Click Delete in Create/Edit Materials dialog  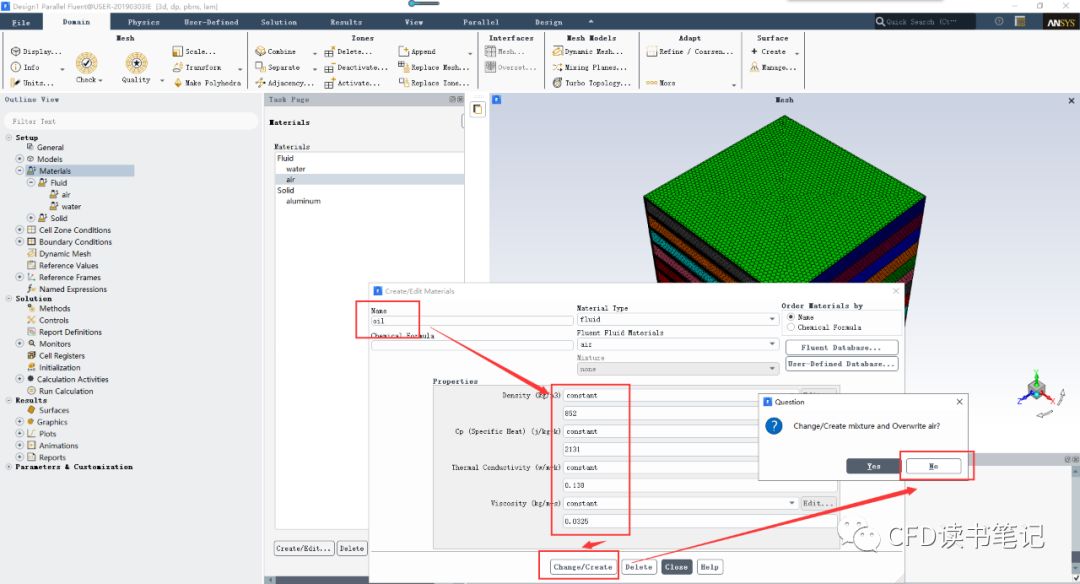pos(638,567)
